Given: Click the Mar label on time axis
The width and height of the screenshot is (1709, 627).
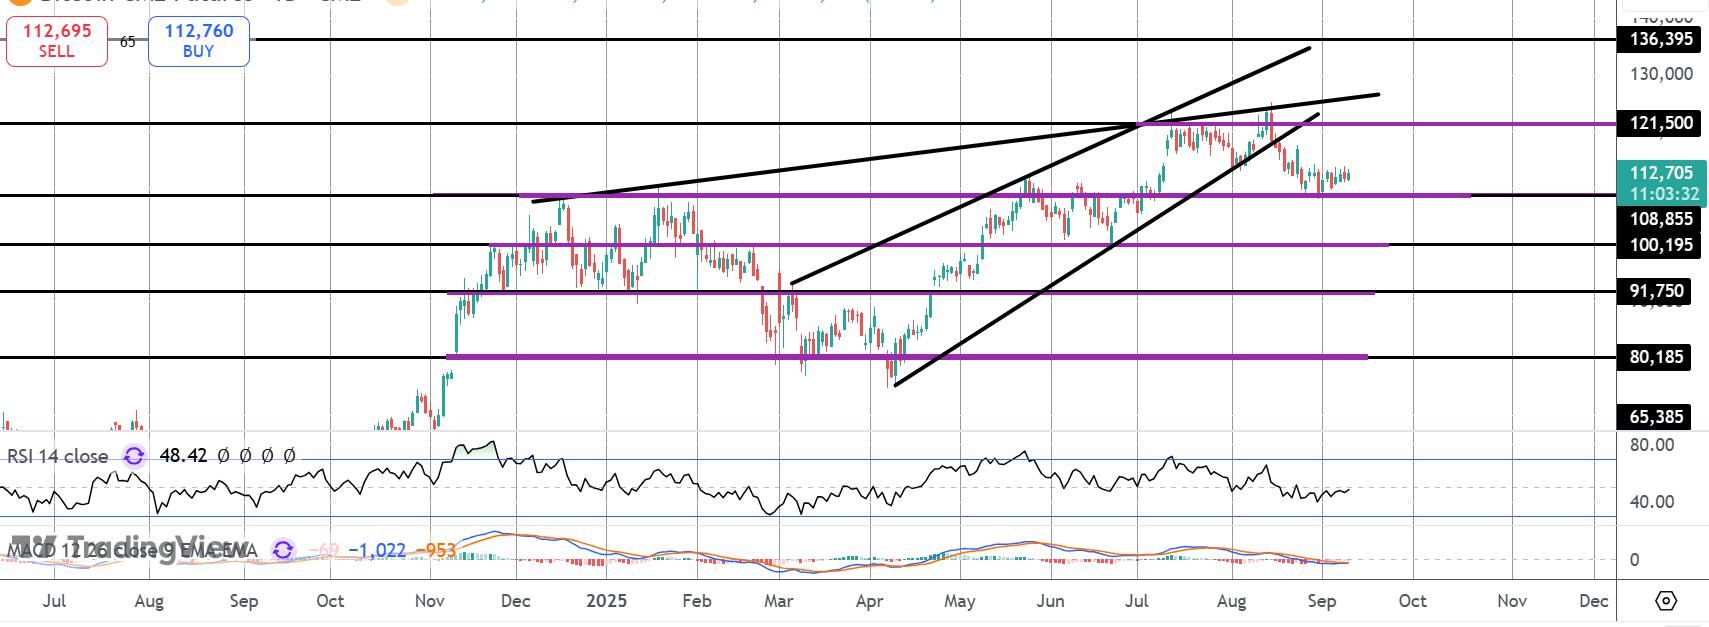Looking at the screenshot, I should click(x=778, y=601).
